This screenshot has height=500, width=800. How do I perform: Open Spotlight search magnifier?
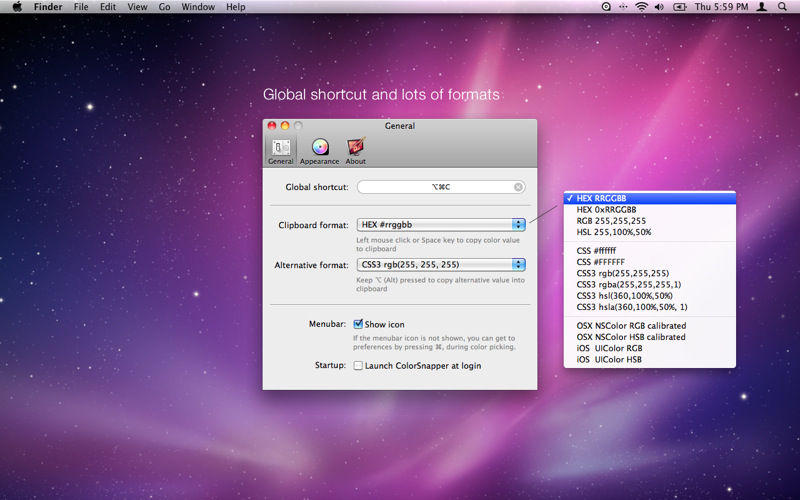click(782, 7)
